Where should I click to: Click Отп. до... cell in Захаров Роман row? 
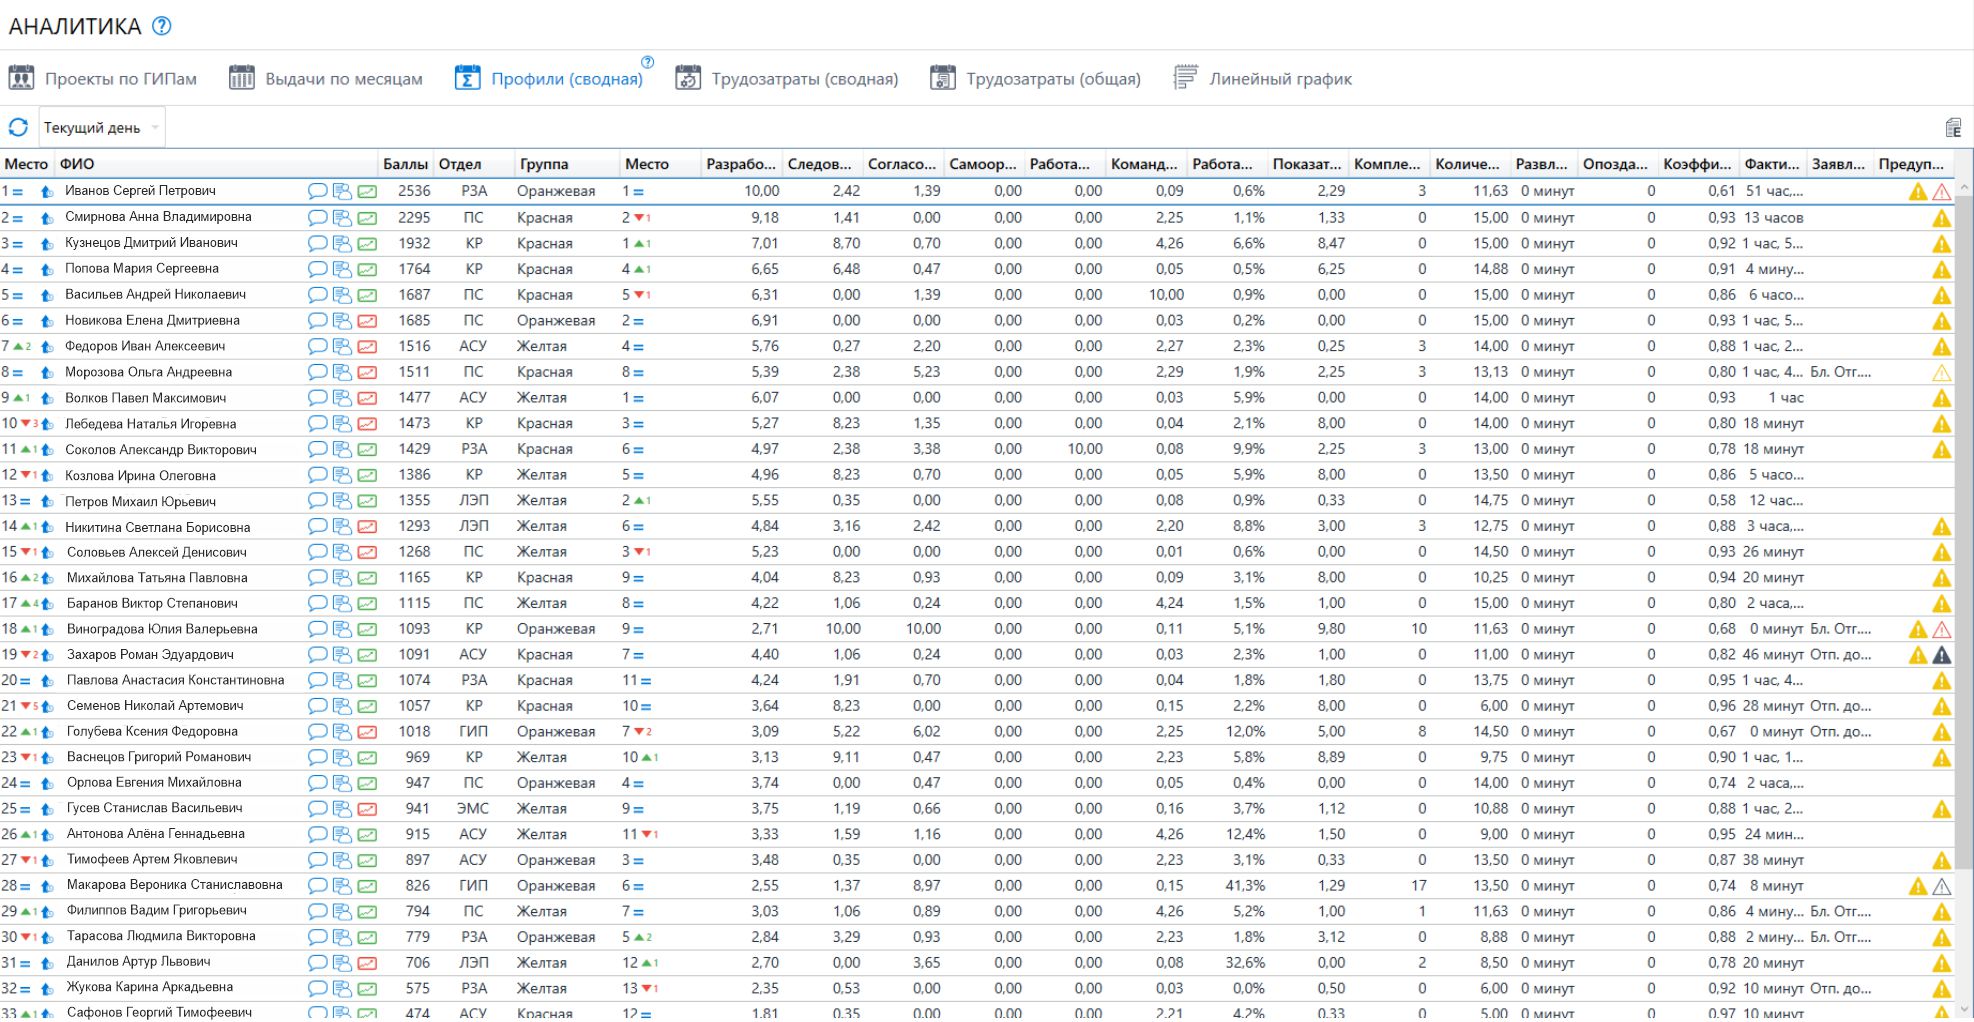coord(1840,655)
